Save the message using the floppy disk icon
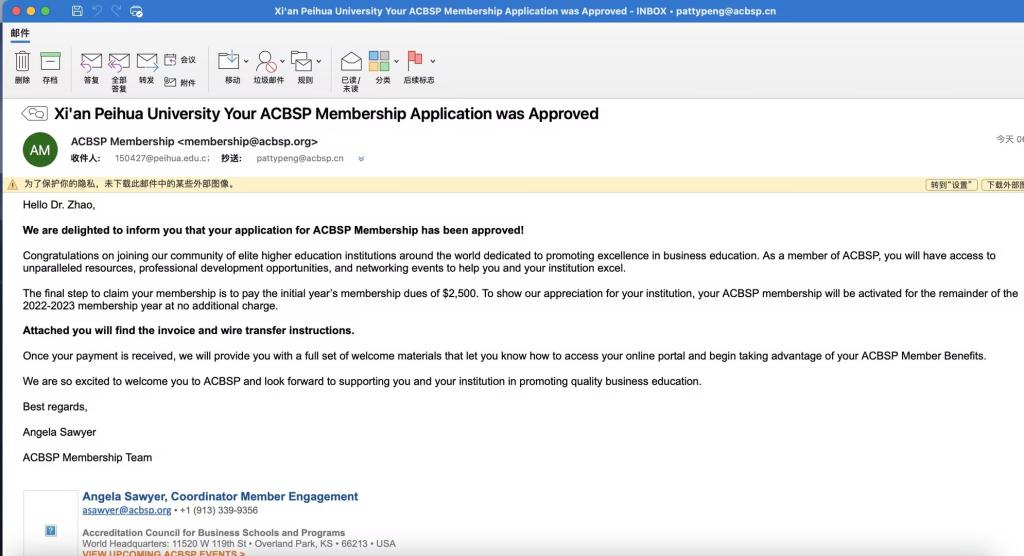1024x556 pixels. (78, 11)
